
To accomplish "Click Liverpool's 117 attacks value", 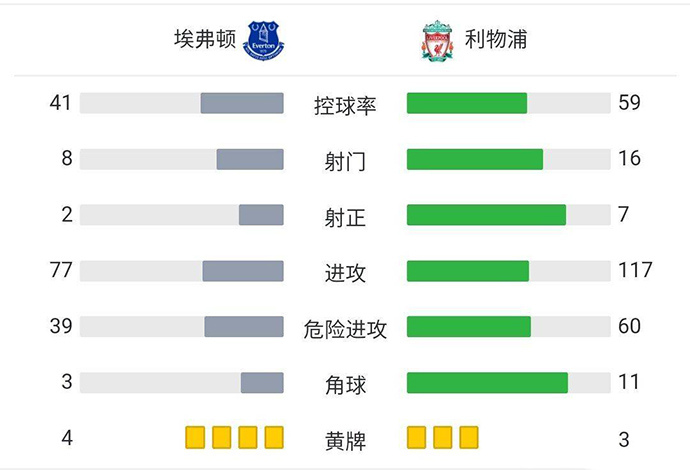I will (x=635, y=270).
